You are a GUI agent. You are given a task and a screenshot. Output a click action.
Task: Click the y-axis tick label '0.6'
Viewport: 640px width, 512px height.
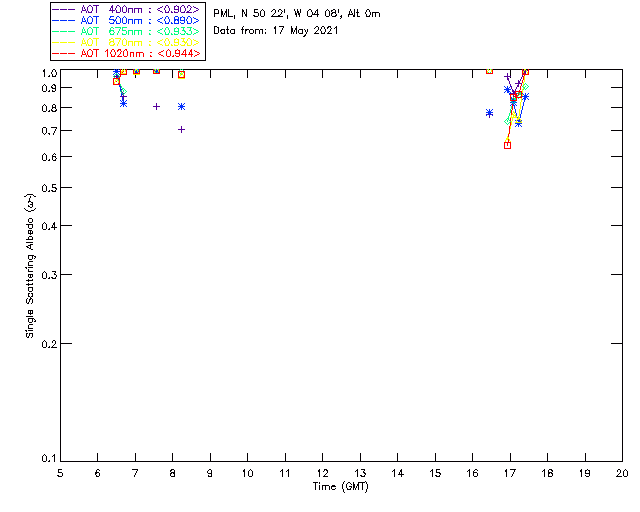pos(49,157)
